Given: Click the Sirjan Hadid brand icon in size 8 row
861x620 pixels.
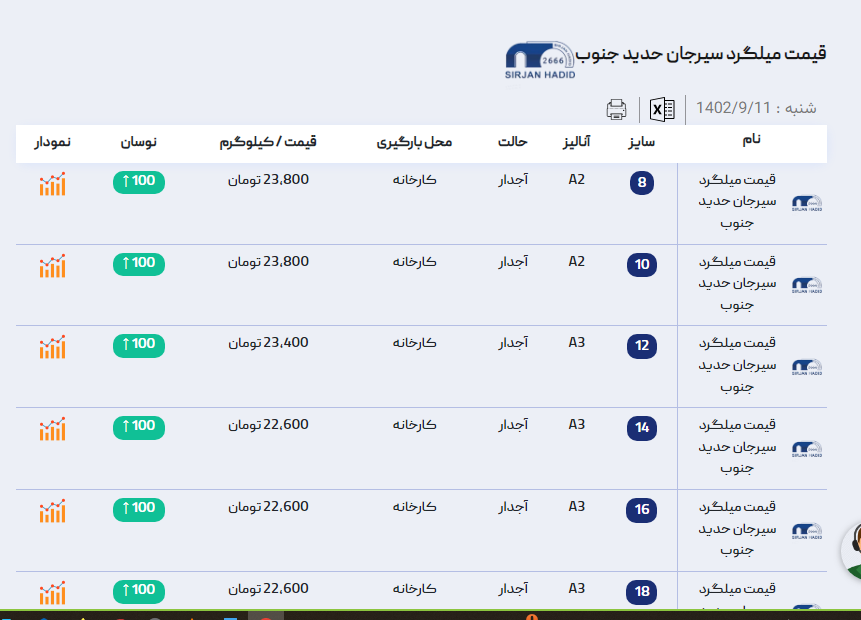Looking at the screenshot, I should (x=806, y=203).
